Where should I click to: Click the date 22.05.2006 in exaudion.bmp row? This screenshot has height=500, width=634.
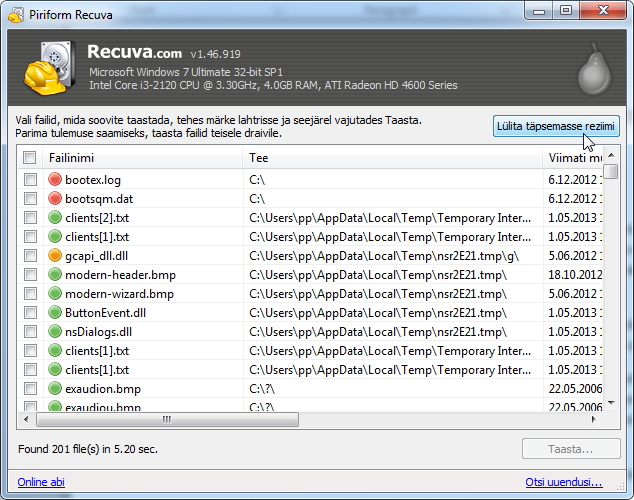[x=575, y=388]
